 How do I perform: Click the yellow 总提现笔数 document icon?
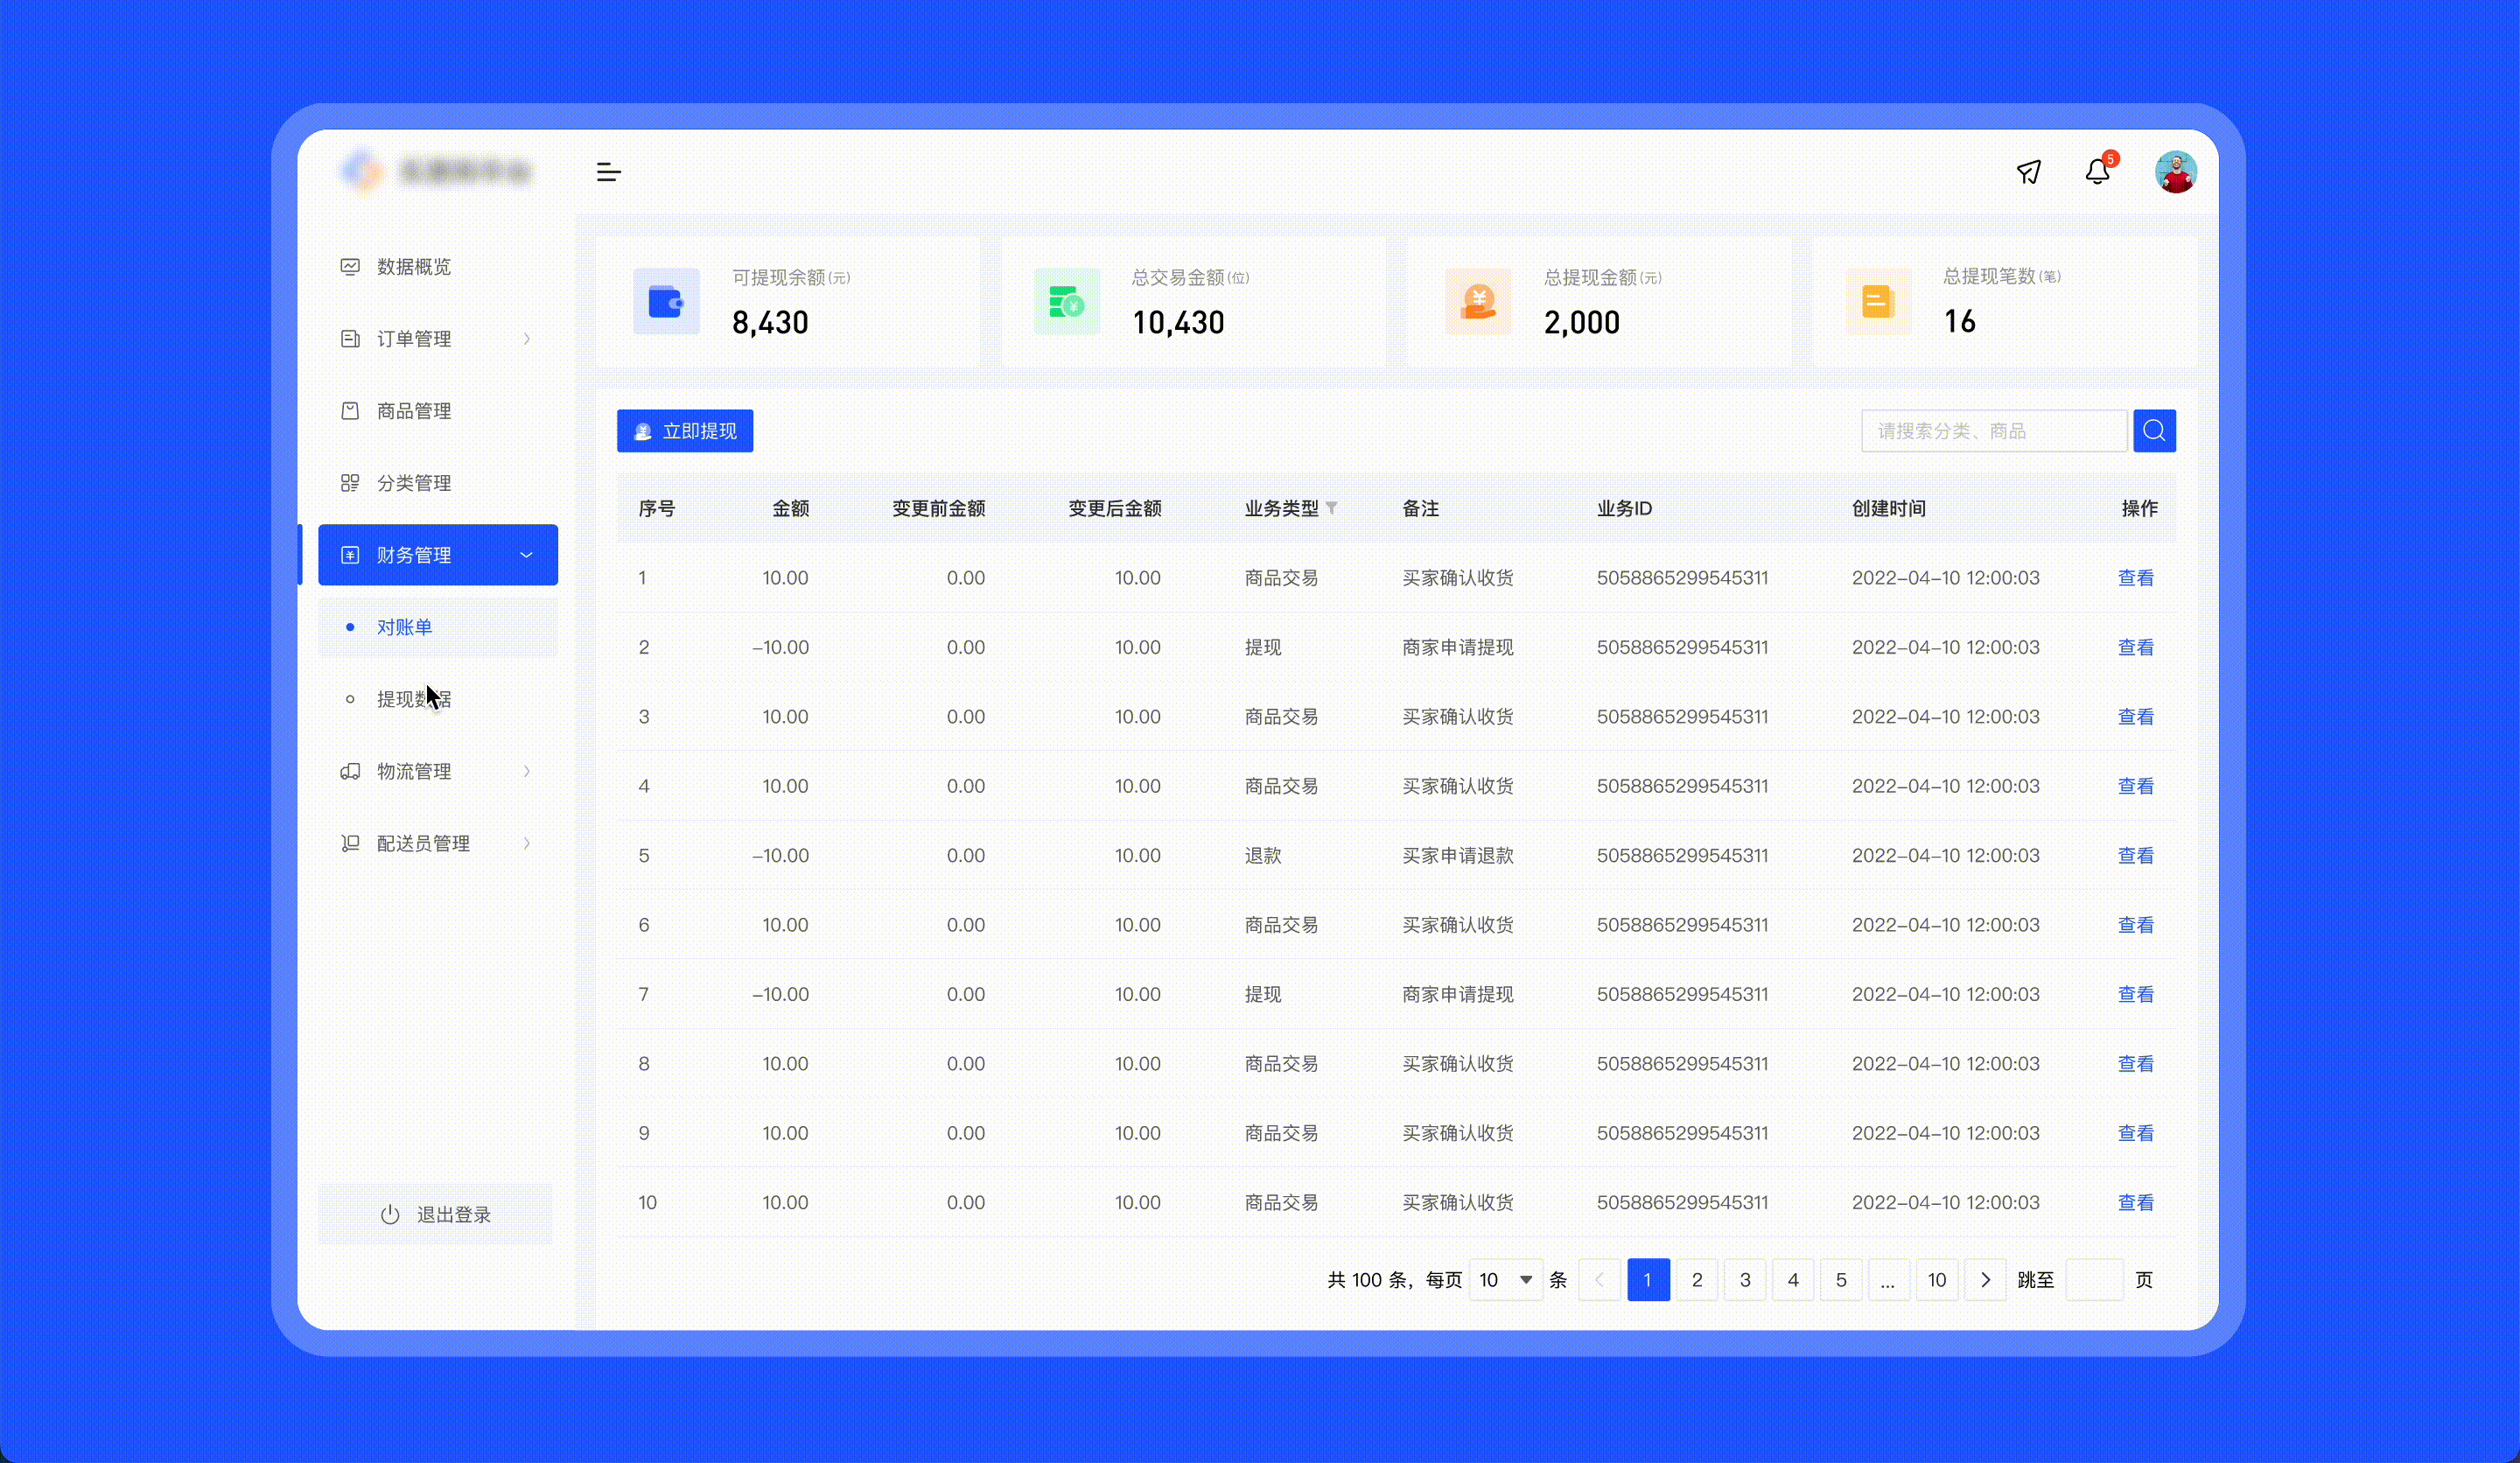[1878, 301]
